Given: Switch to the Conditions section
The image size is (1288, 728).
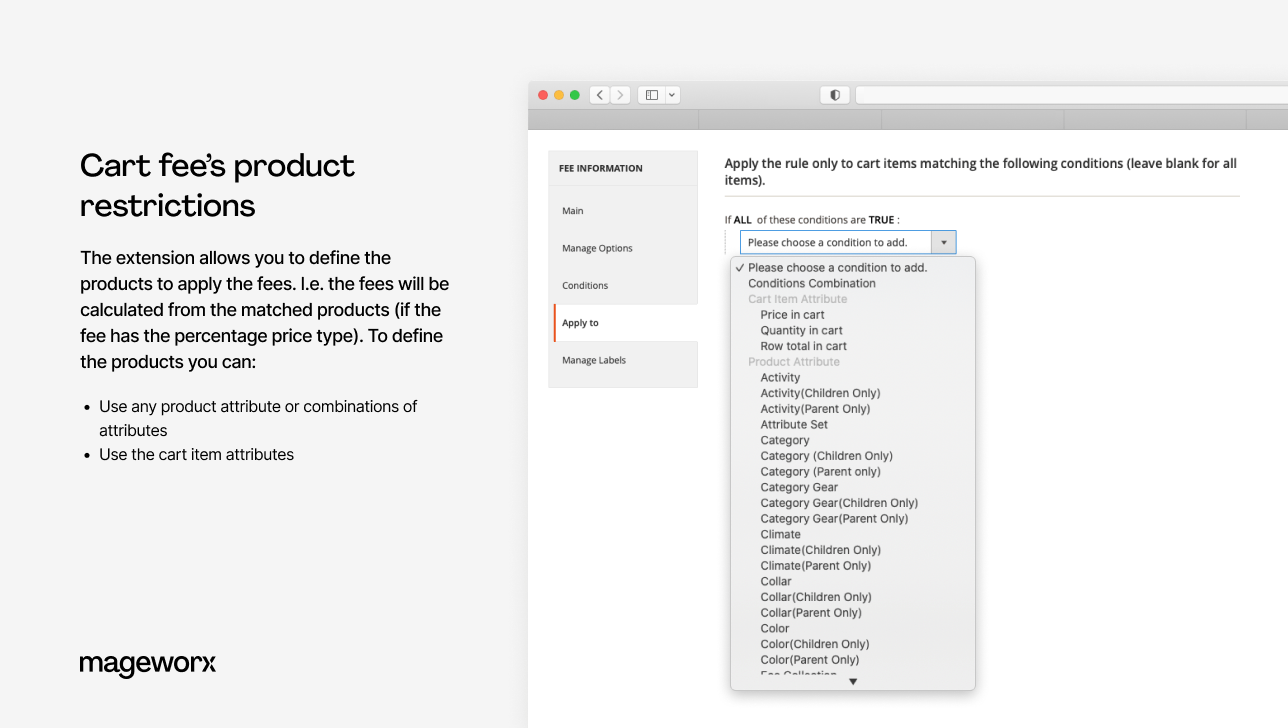Looking at the screenshot, I should click(584, 285).
